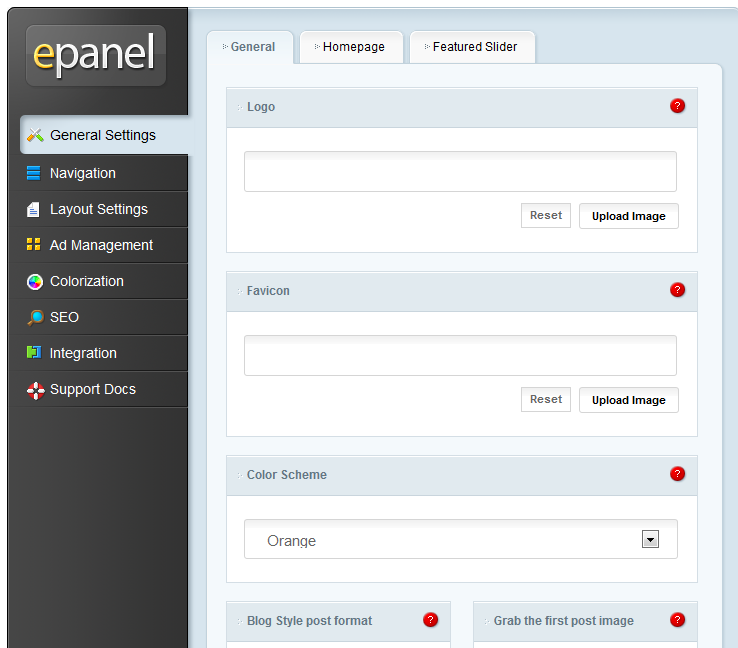Open the Integration section
The width and height of the screenshot is (738, 648).
[98, 353]
